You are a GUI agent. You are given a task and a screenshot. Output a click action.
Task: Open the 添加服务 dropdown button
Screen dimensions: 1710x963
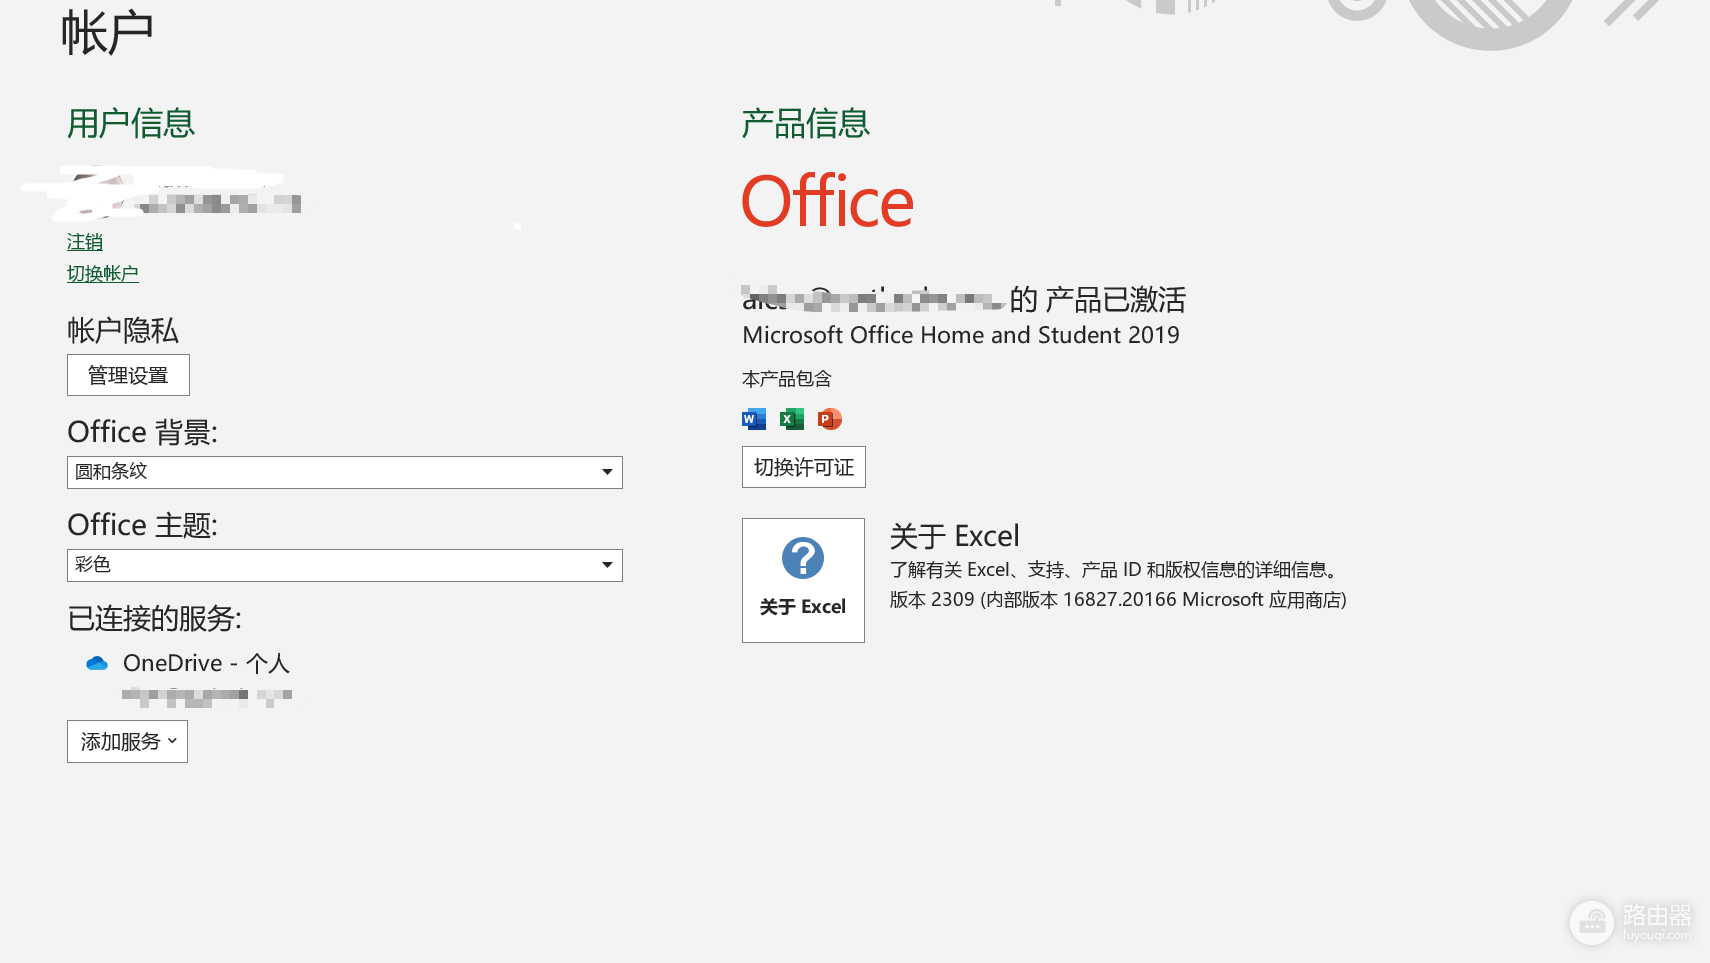[x=127, y=742]
